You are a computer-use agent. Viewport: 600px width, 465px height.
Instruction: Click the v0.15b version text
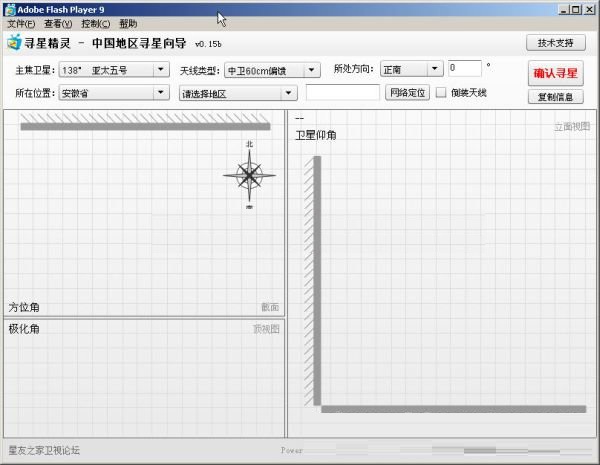pos(208,44)
